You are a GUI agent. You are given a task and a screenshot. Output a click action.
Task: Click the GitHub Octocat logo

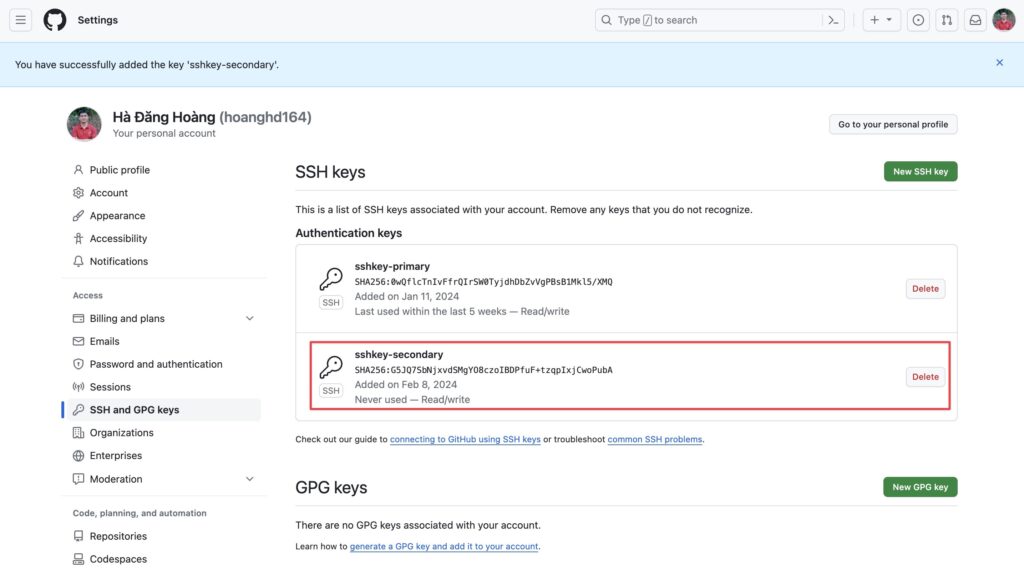(55, 20)
